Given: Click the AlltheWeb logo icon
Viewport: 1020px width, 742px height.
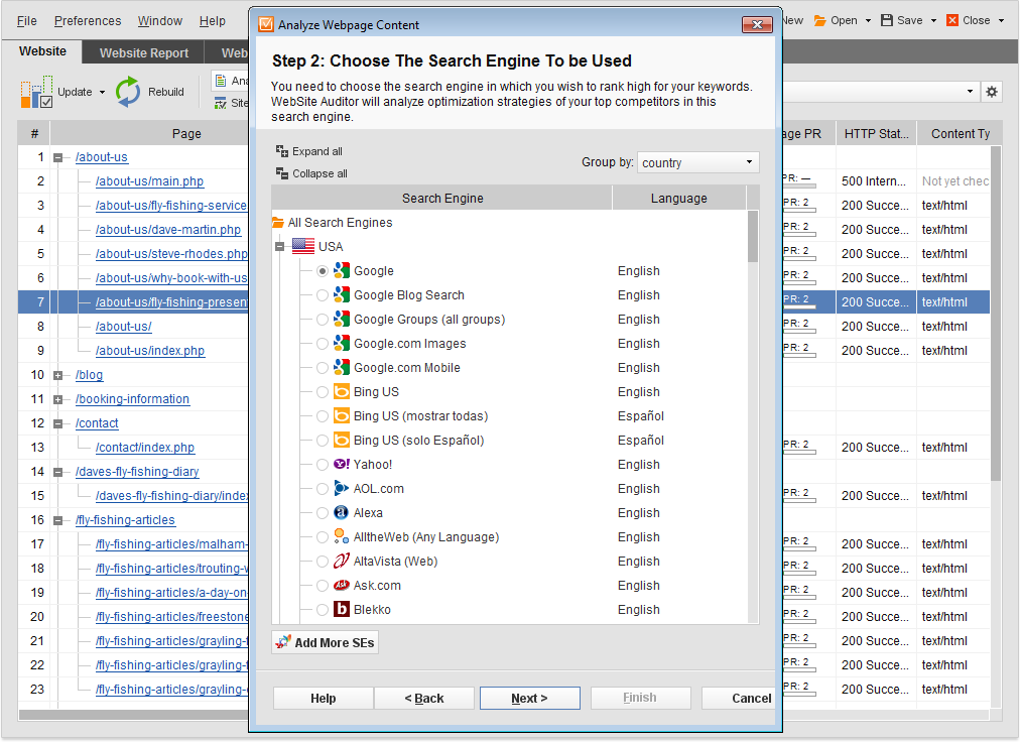Looking at the screenshot, I should [342, 537].
